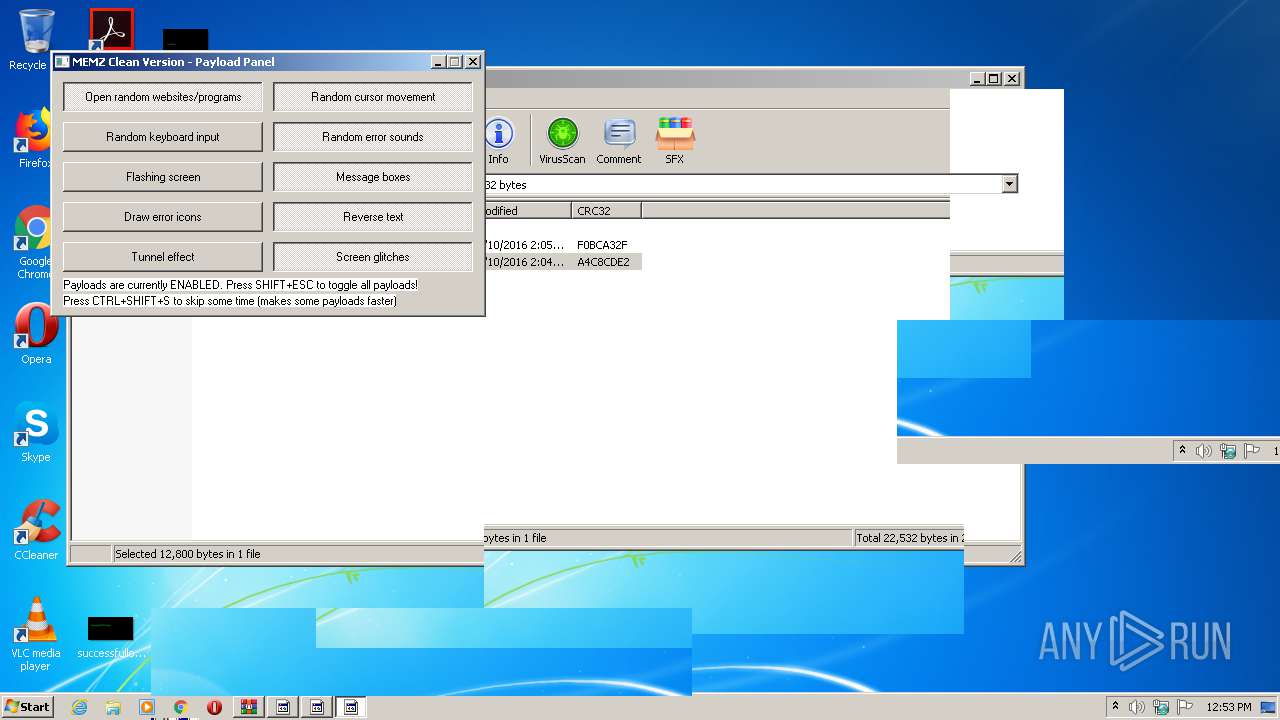Open the network status tray icon
Viewport: 1280px width, 720px height.
(x=1161, y=707)
